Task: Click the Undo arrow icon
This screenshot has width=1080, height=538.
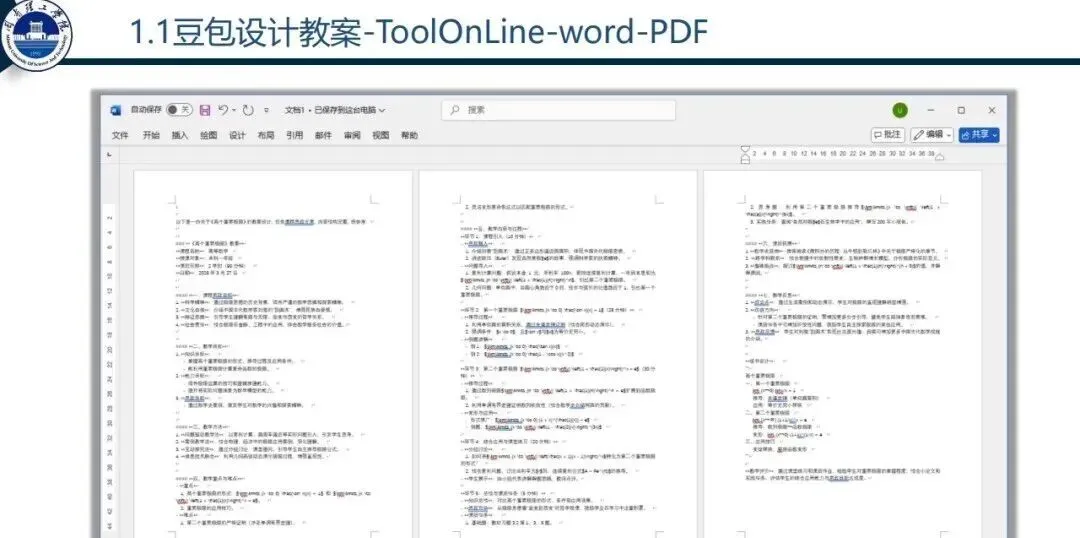Action: (x=223, y=110)
